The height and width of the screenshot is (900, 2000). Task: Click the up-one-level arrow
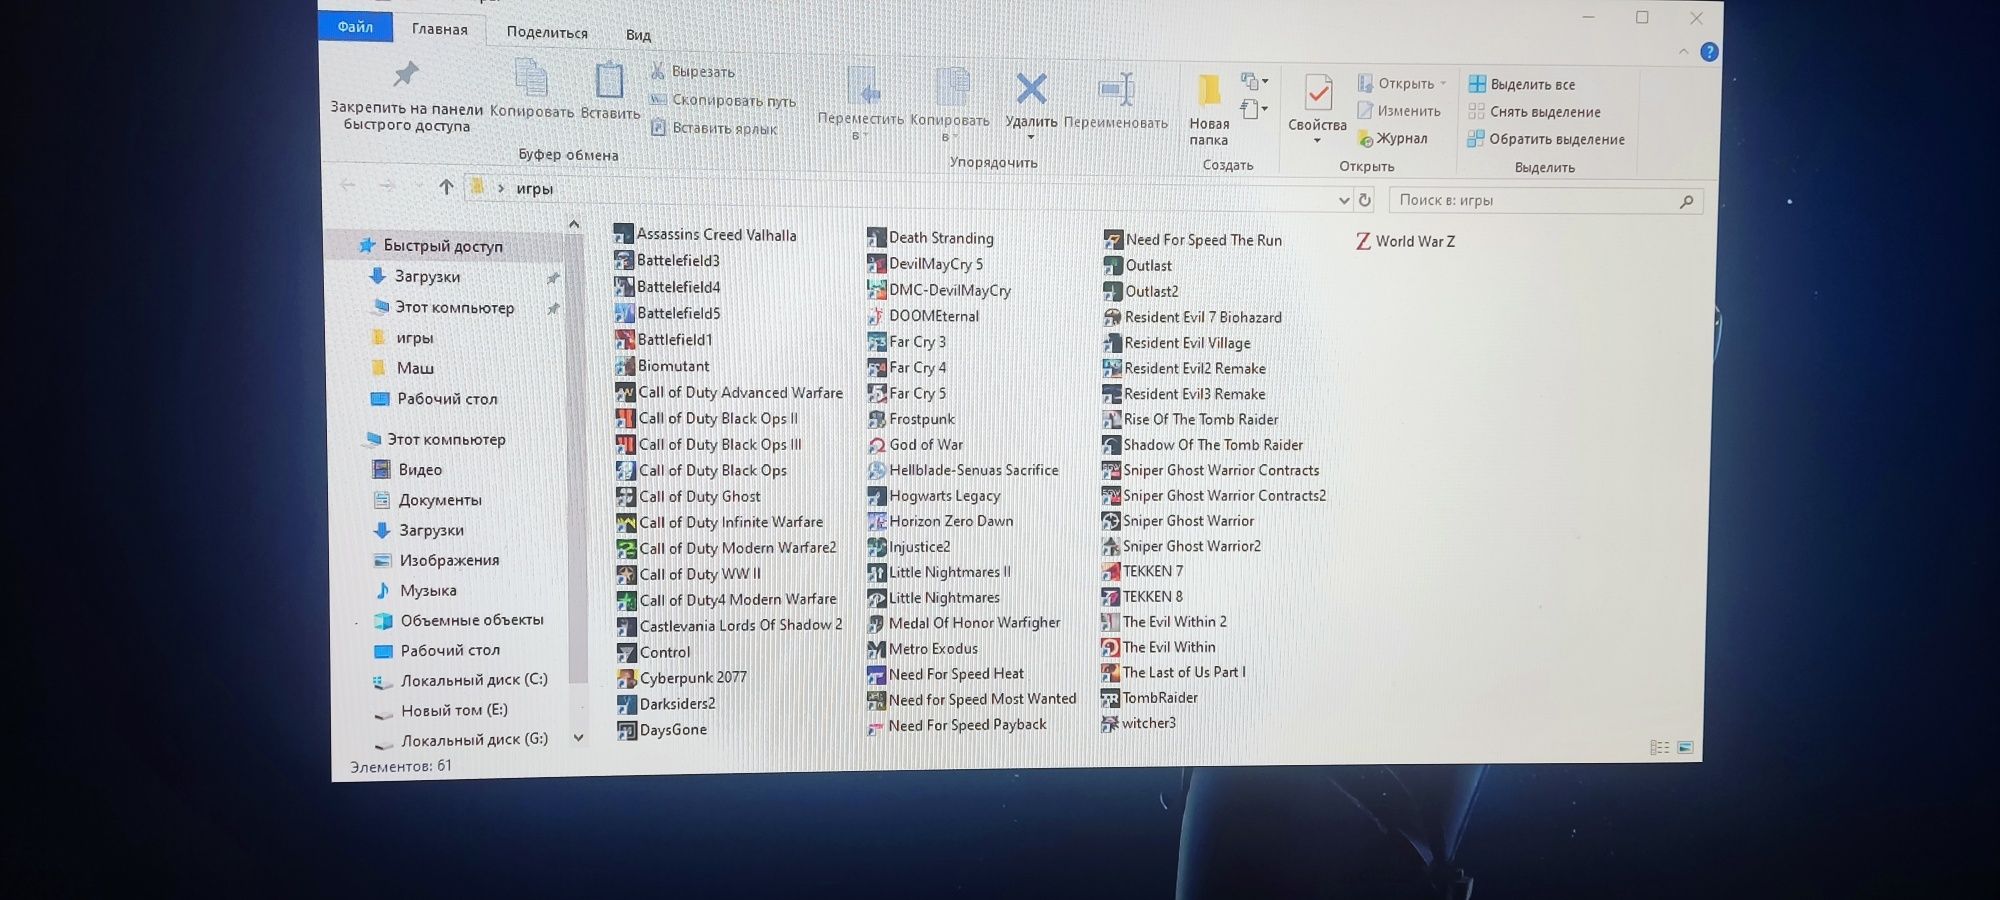click(446, 186)
